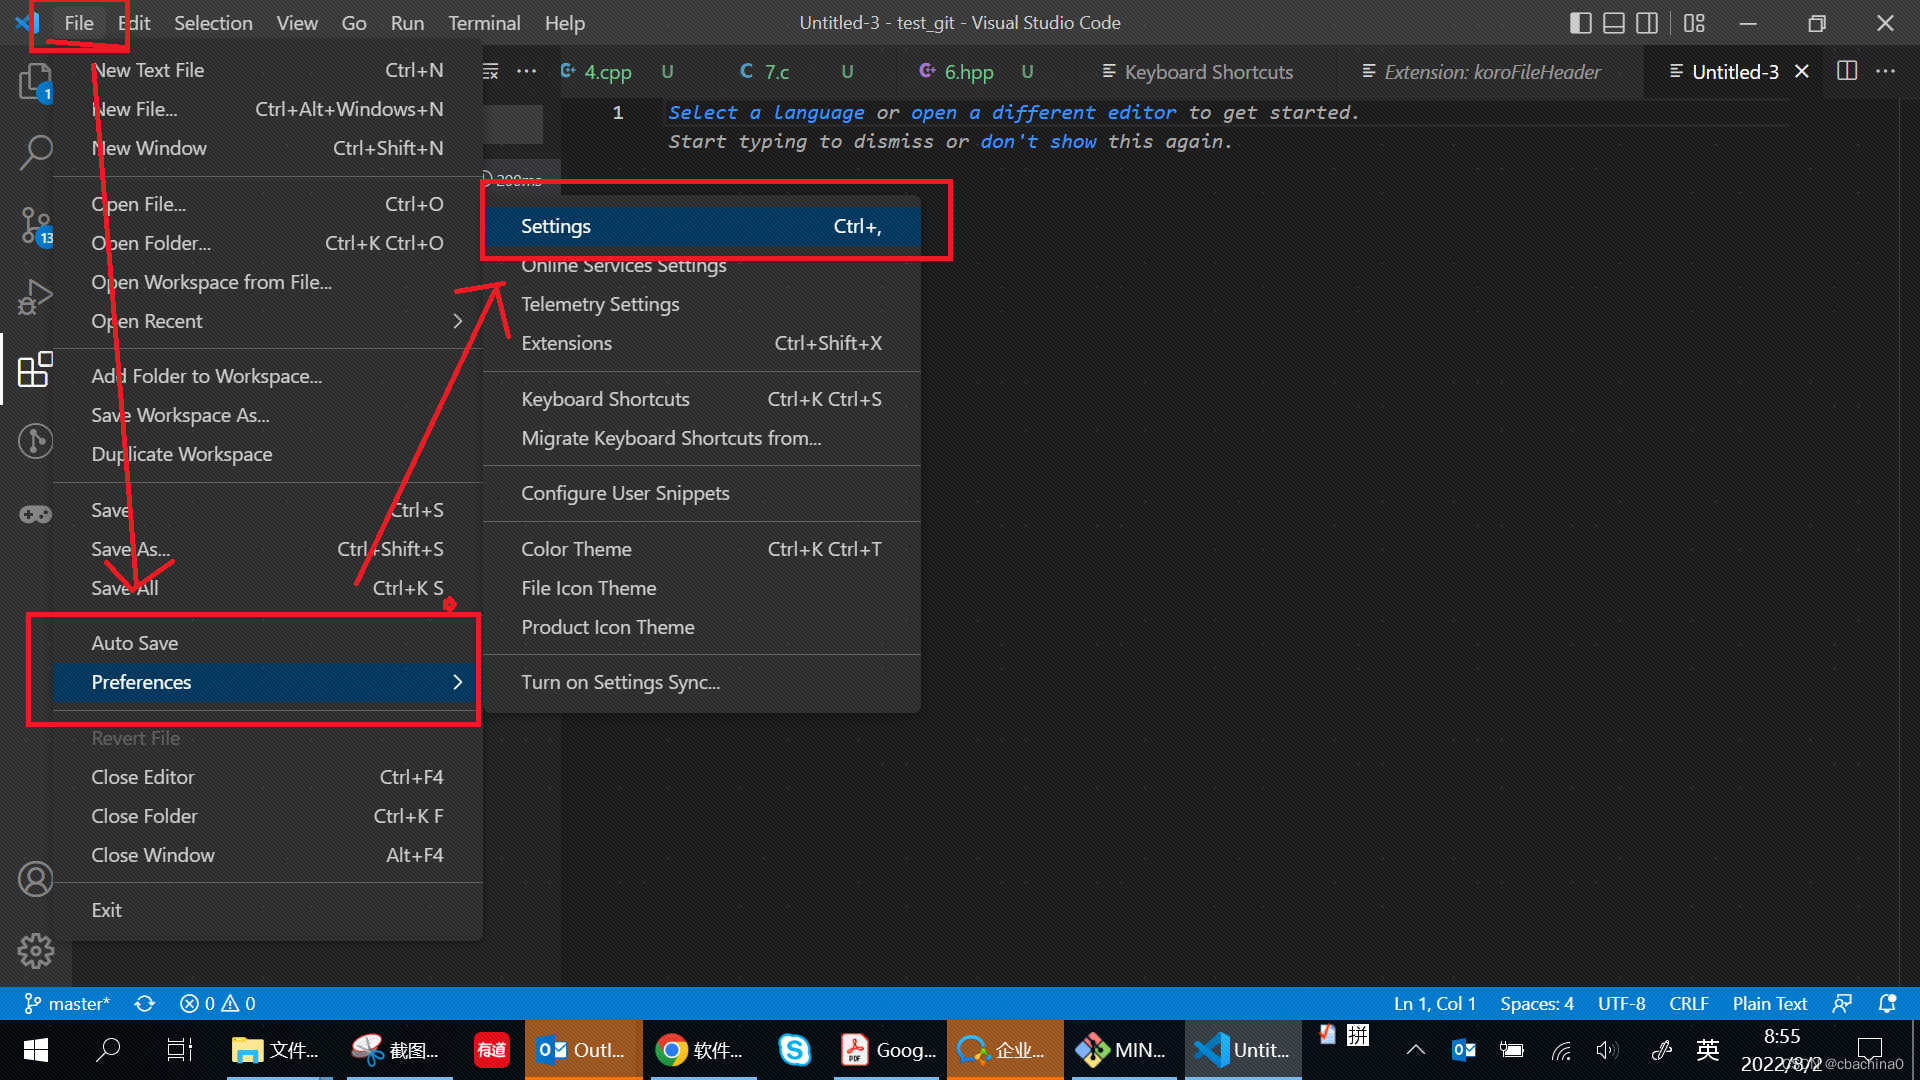Click the 'don't show' link

coord(1037,142)
